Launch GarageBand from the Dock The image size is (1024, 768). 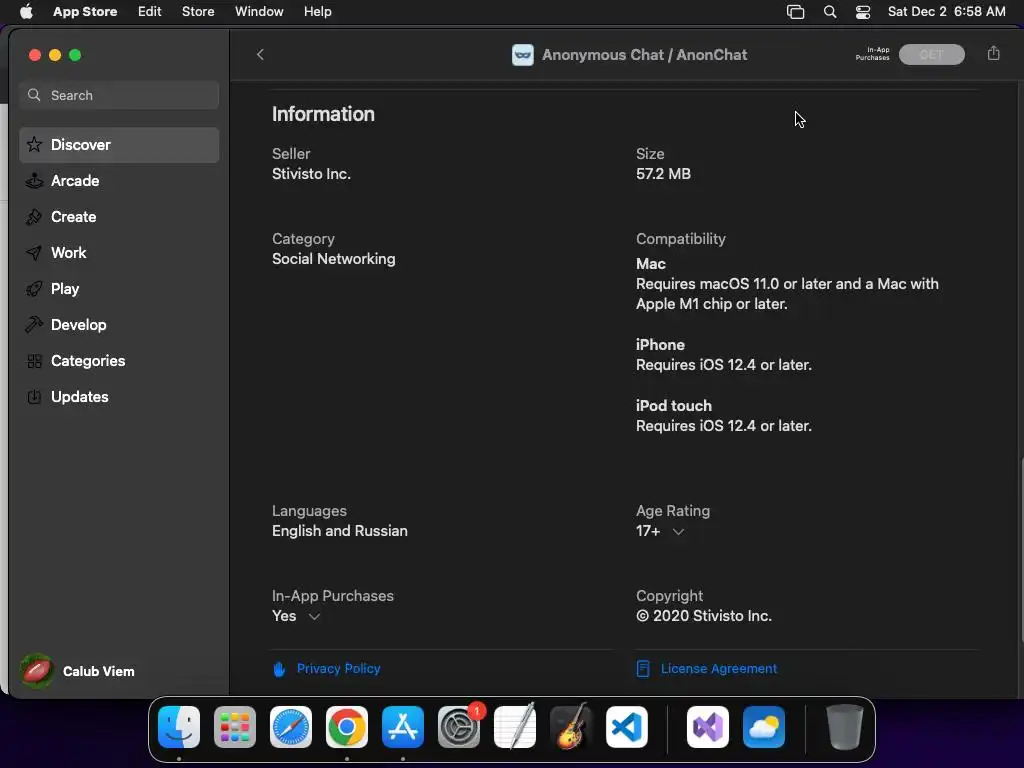(571, 726)
